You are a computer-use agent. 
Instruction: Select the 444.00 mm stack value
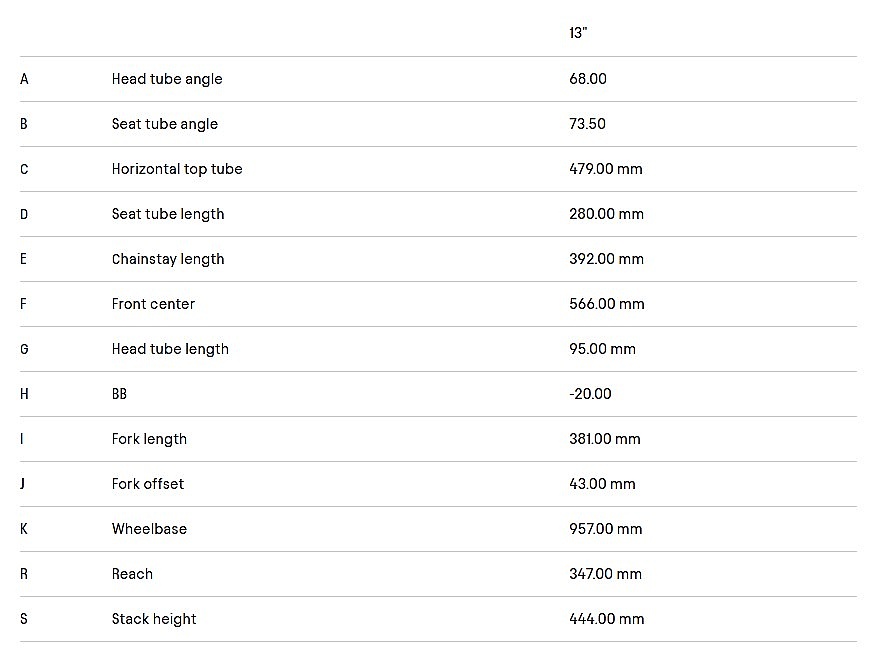(x=607, y=619)
